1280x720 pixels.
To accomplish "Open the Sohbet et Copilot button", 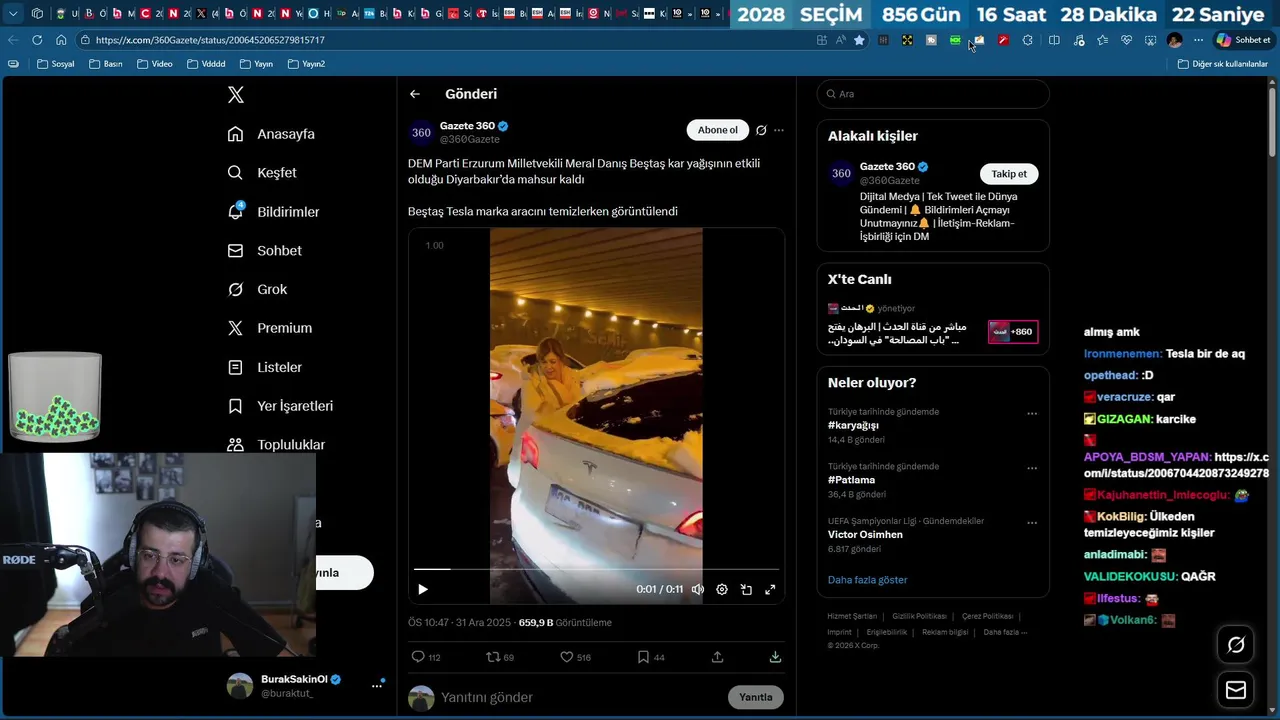I will [1243, 40].
